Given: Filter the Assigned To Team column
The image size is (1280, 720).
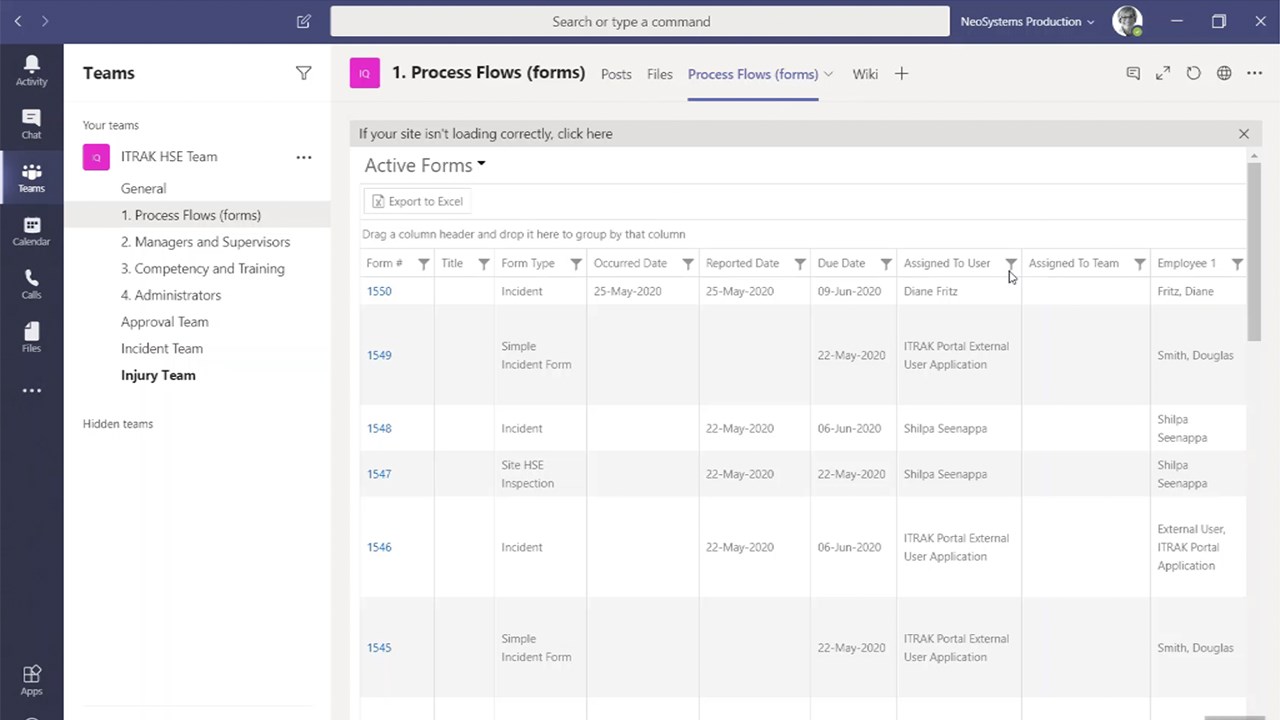Looking at the screenshot, I should click(x=1139, y=264).
